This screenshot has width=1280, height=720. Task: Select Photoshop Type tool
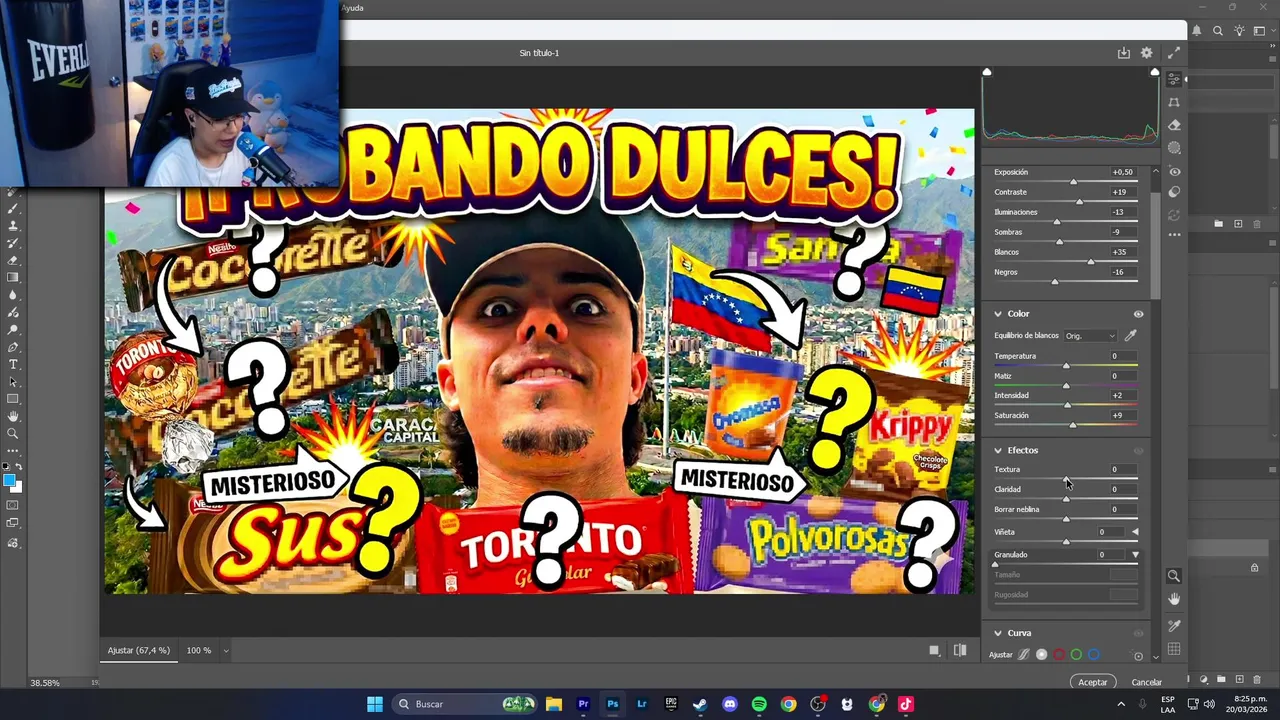pyautogui.click(x=13, y=364)
